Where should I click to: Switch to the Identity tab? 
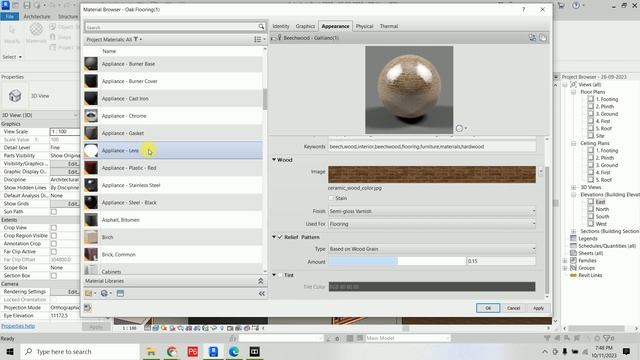pos(281,26)
